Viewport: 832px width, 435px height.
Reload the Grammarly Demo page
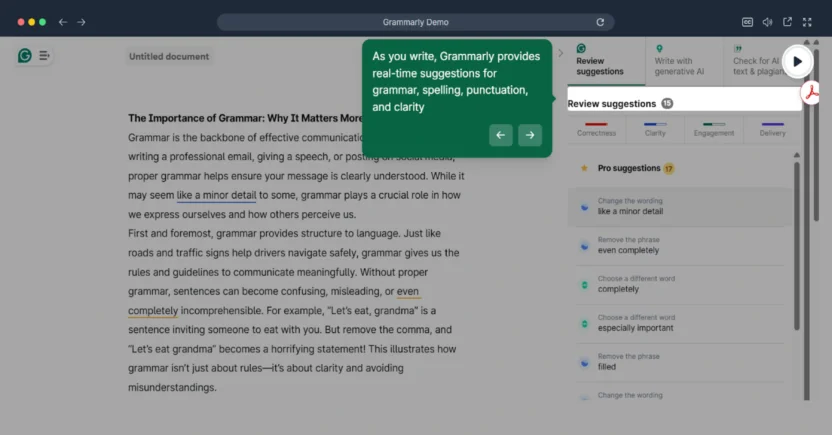(x=600, y=22)
